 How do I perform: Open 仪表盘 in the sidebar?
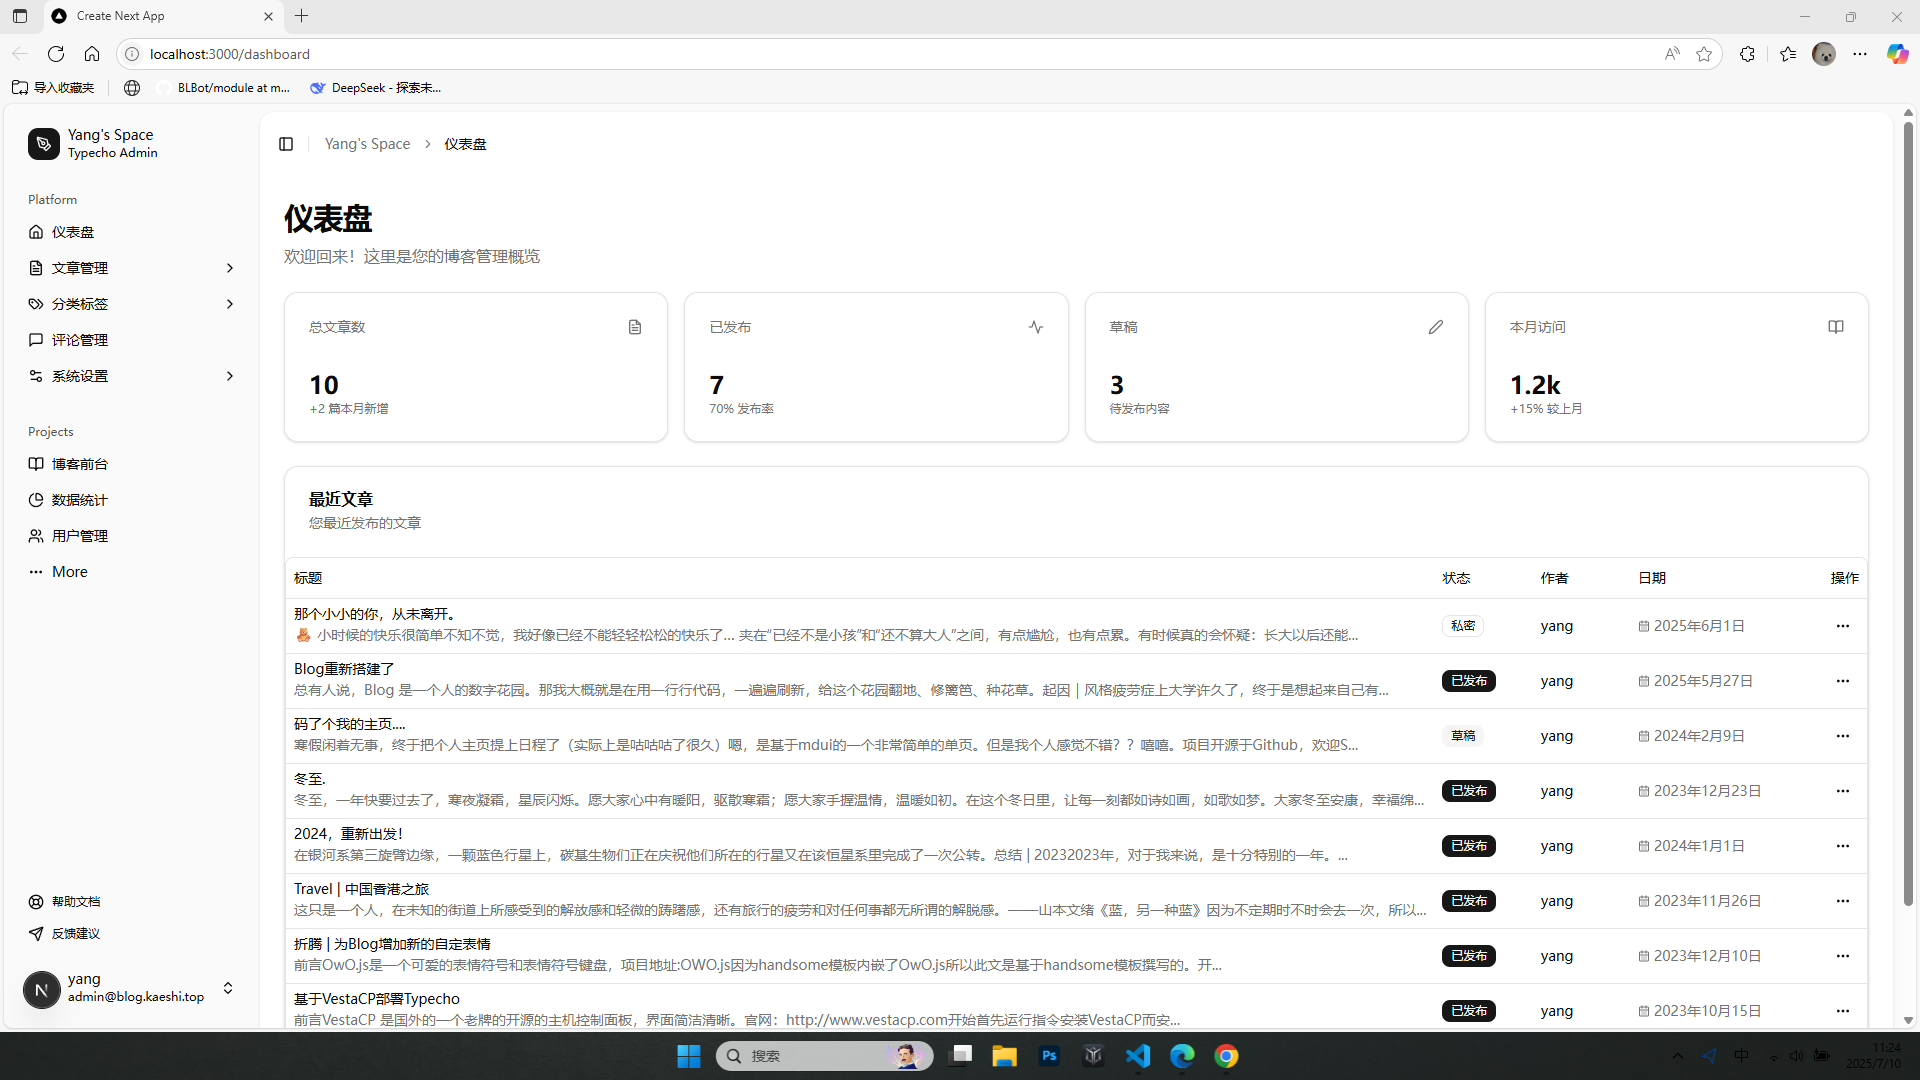pyautogui.click(x=73, y=232)
